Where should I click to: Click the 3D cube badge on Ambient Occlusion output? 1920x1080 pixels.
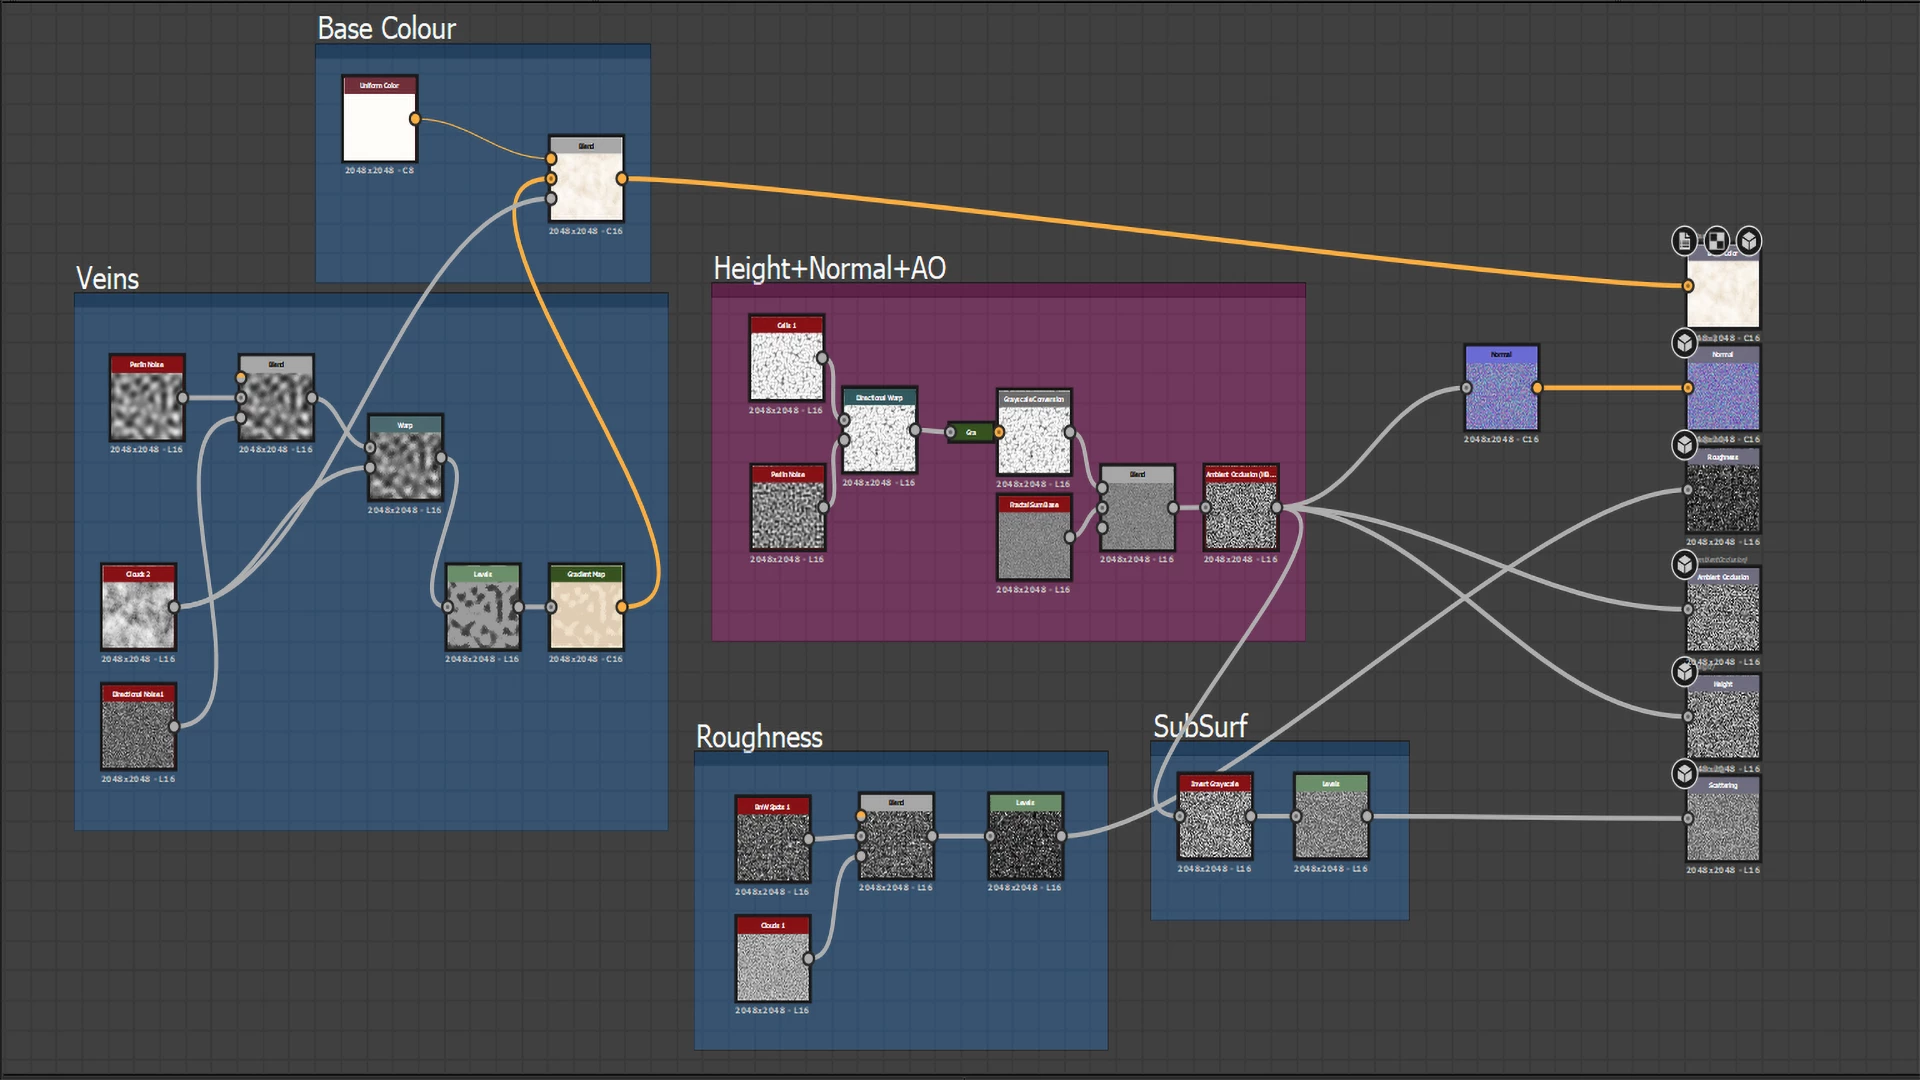pos(1685,565)
